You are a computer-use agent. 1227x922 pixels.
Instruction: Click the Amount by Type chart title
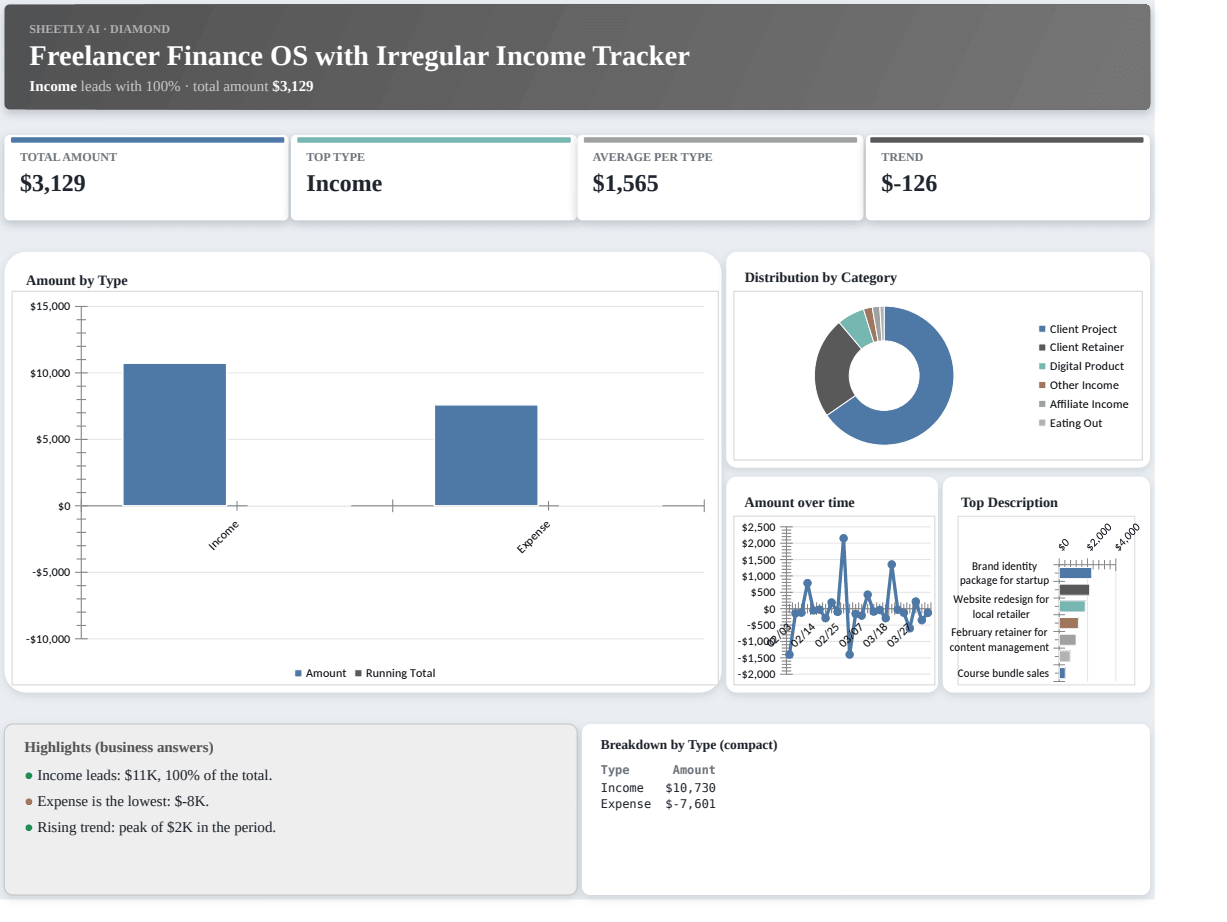[x=77, y=280]
